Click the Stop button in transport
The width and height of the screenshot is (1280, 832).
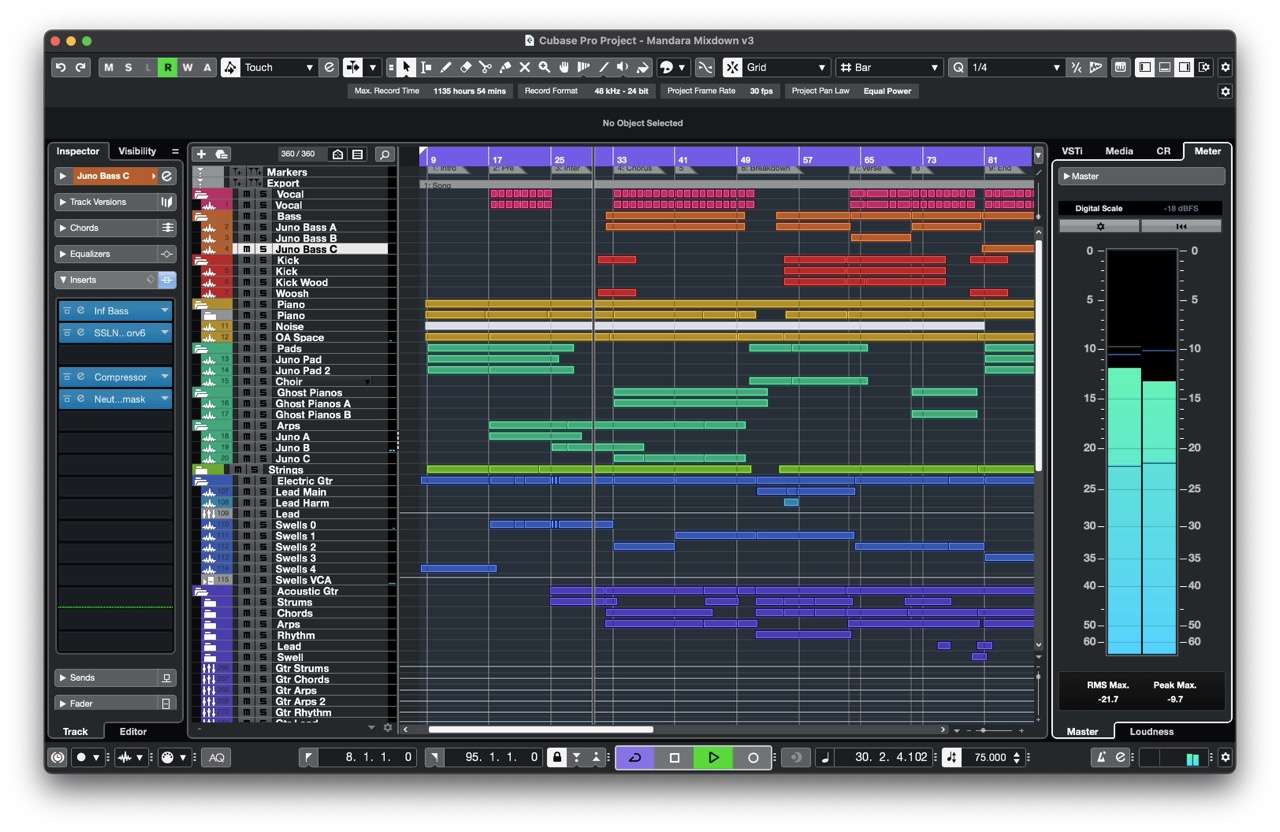(x=674, y=758)
